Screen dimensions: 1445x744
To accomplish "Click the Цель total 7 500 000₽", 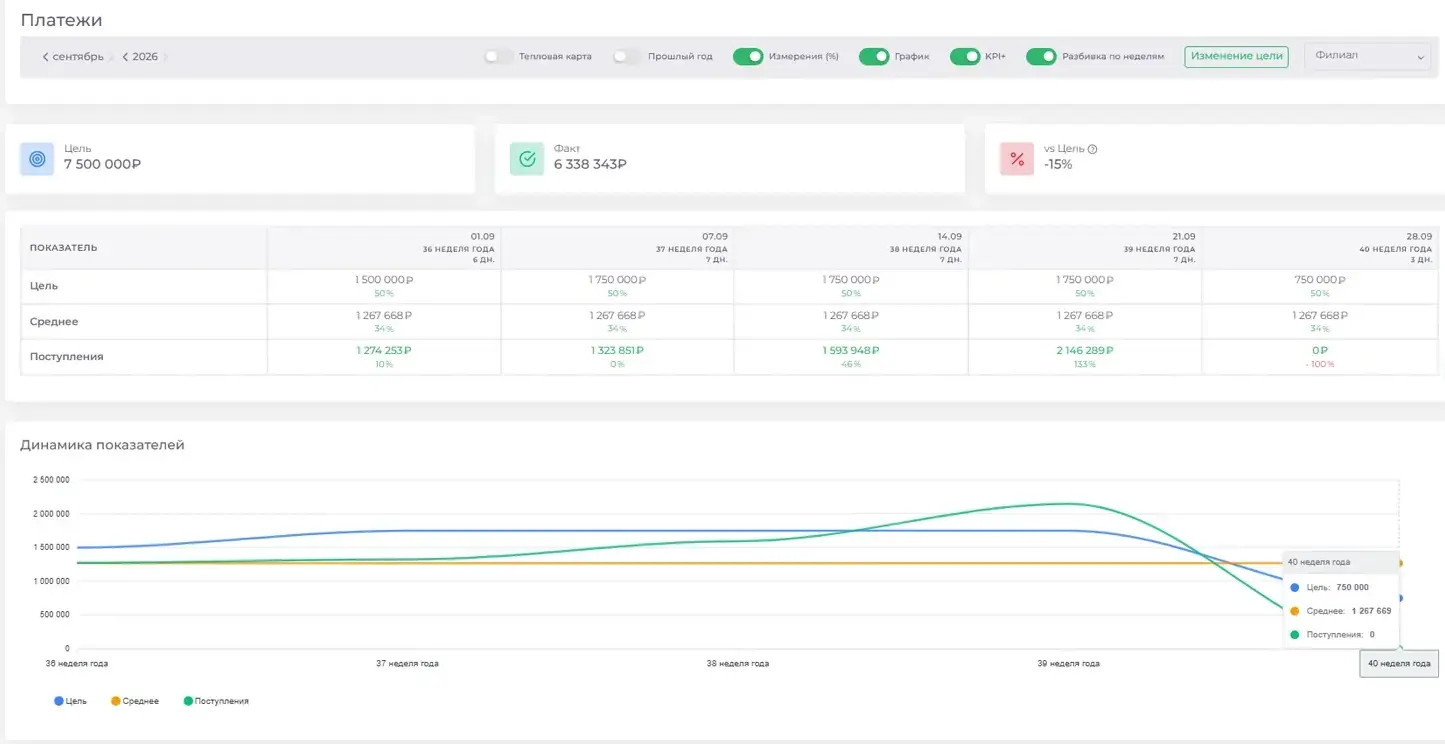I will click(102, 165).
